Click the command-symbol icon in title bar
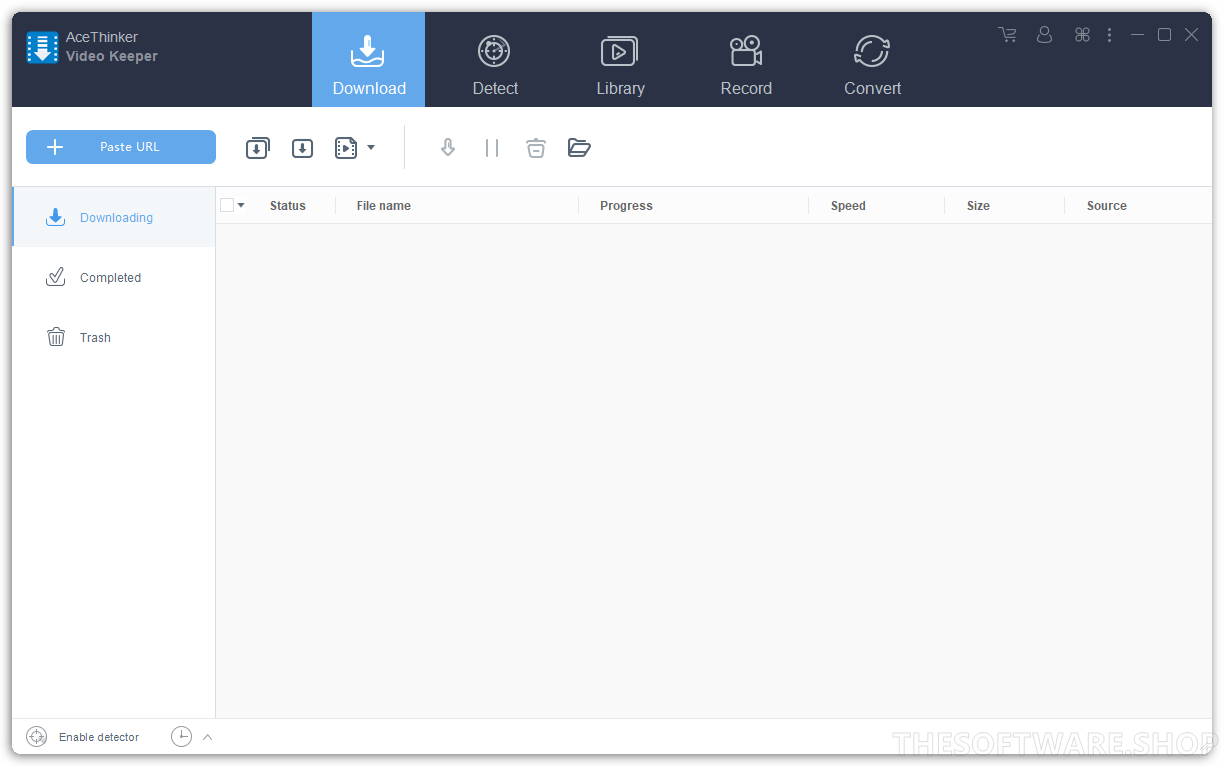Viewport: 1224px width, 766px height. click(1082, 35)
